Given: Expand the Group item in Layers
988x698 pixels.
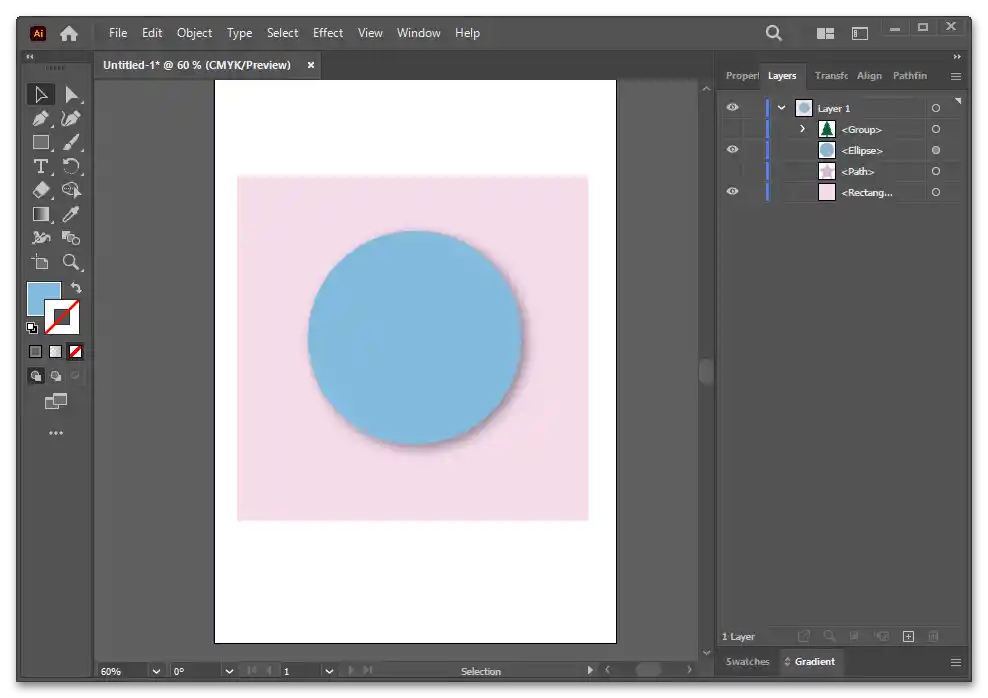Looking at the screenshot, I should coord(802,129).
